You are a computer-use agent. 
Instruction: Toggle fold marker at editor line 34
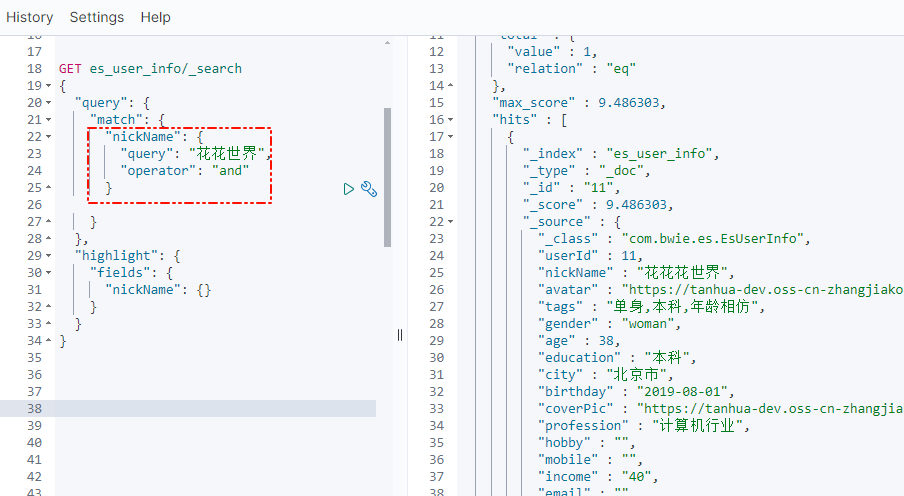[48, 341]
